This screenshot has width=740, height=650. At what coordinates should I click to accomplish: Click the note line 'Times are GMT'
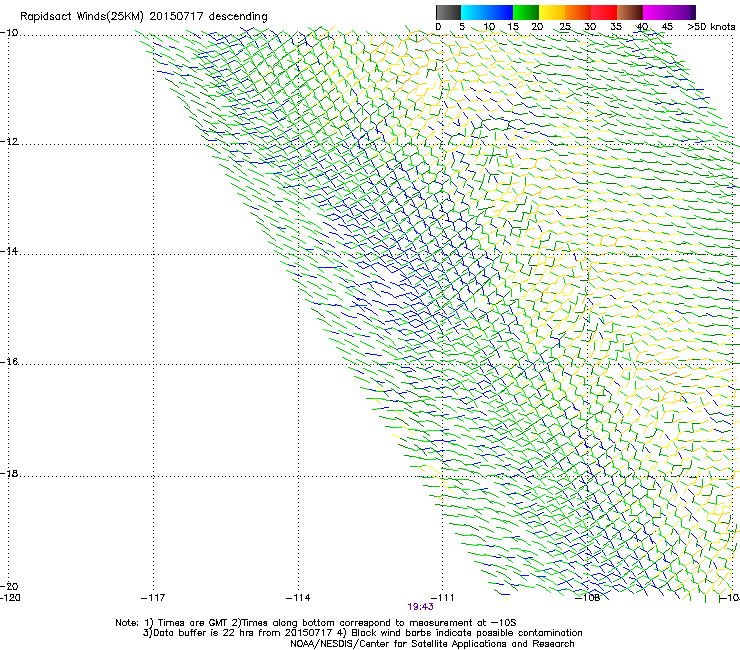[316, 623]
